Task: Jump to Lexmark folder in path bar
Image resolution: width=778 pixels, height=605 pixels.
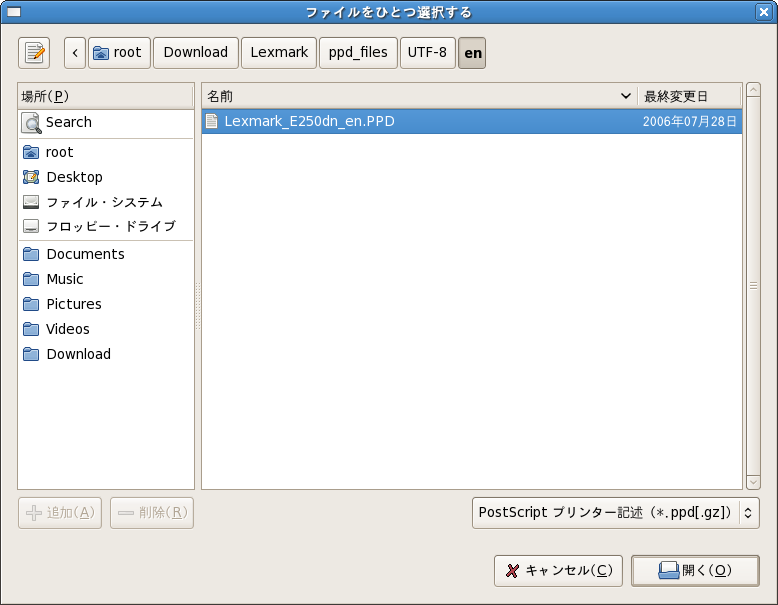Action: [279, 53]
